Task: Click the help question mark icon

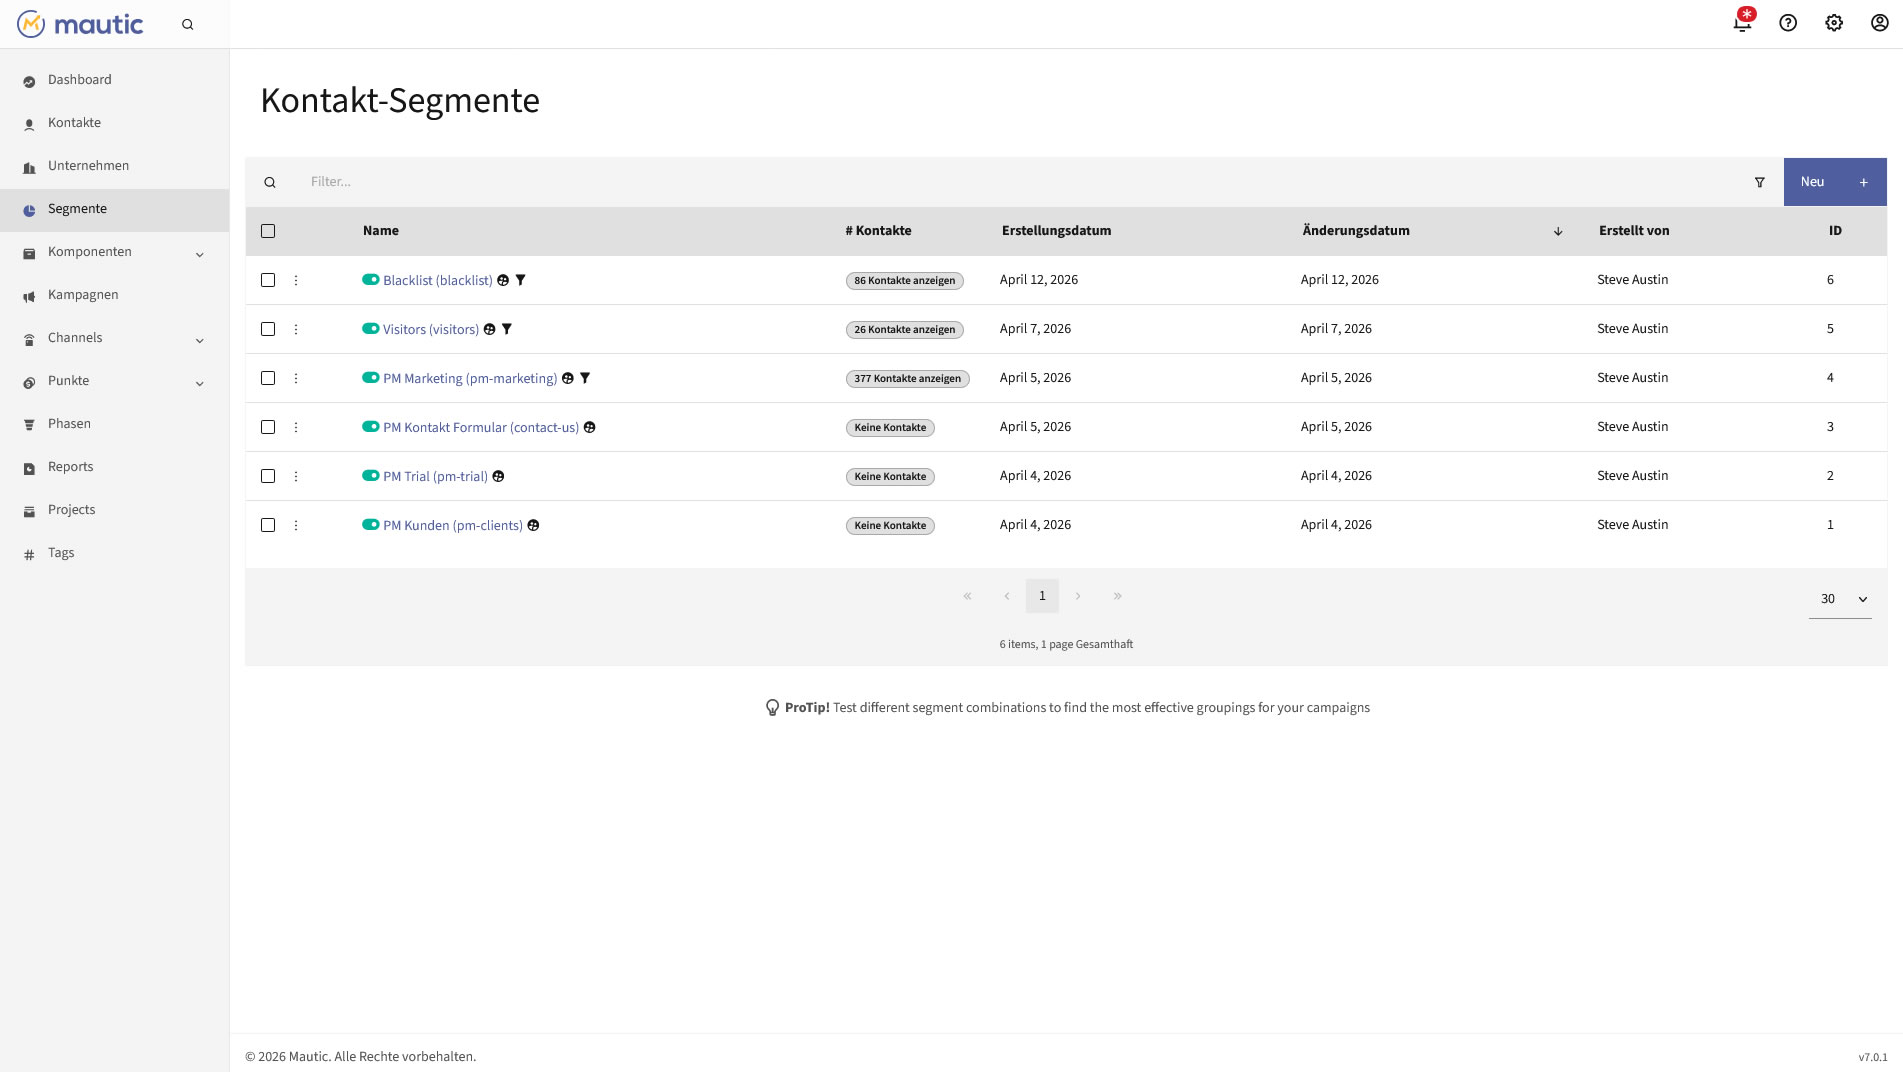Action: point(1788,23)
